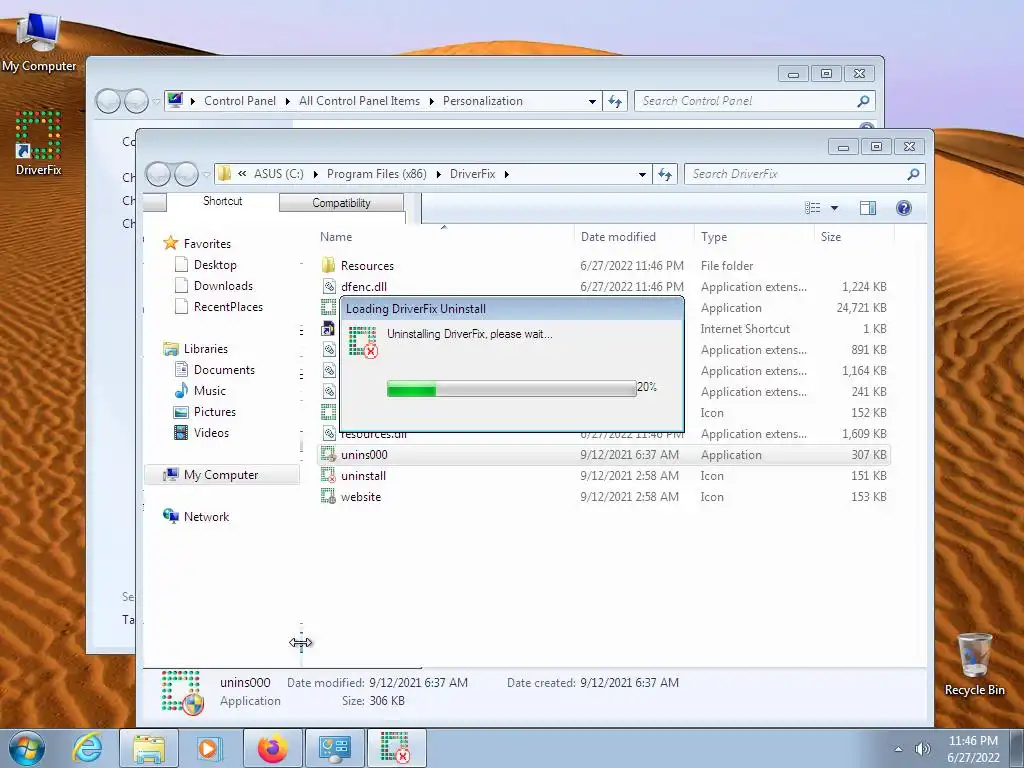Toggle the preview pane icon

point(868,208)
